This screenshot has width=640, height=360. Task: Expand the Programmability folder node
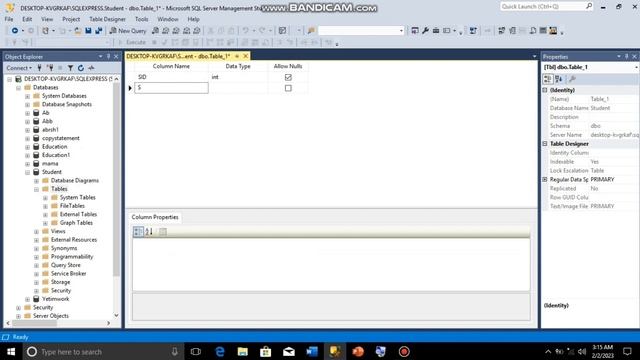point(36,257)
